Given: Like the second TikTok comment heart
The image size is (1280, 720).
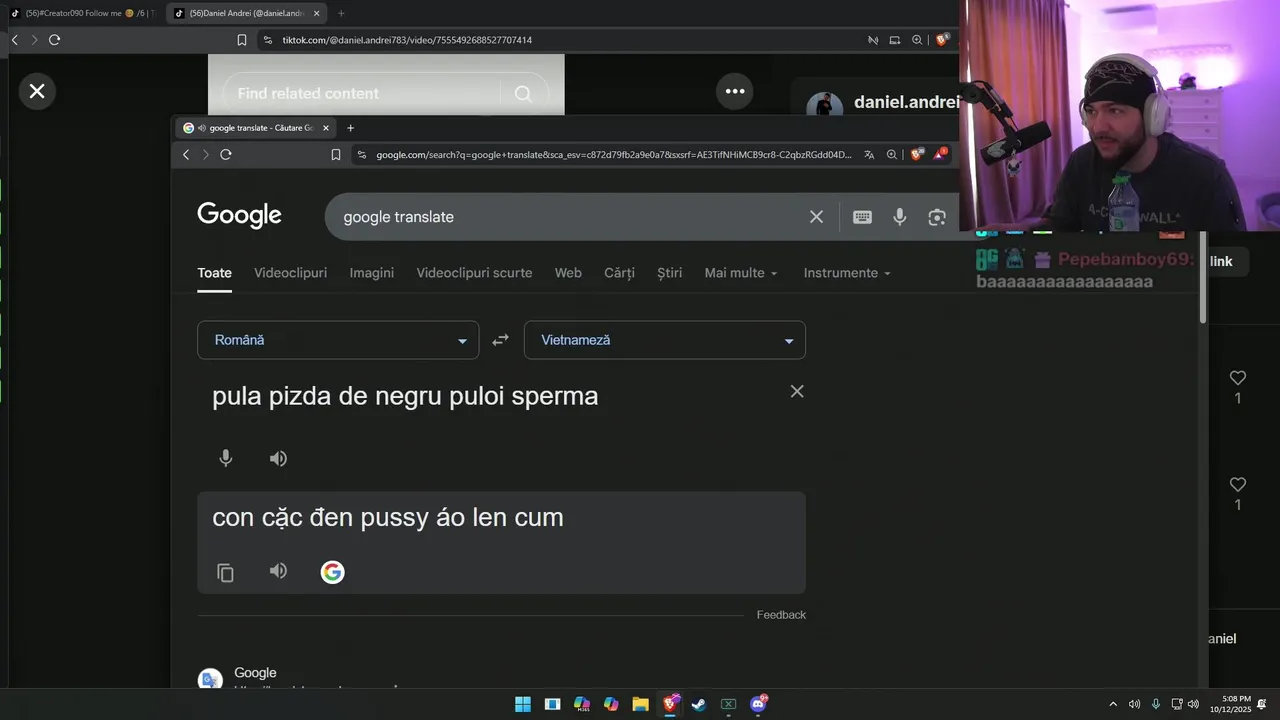Looking at the screenshot, I should tap(1238, 484).
